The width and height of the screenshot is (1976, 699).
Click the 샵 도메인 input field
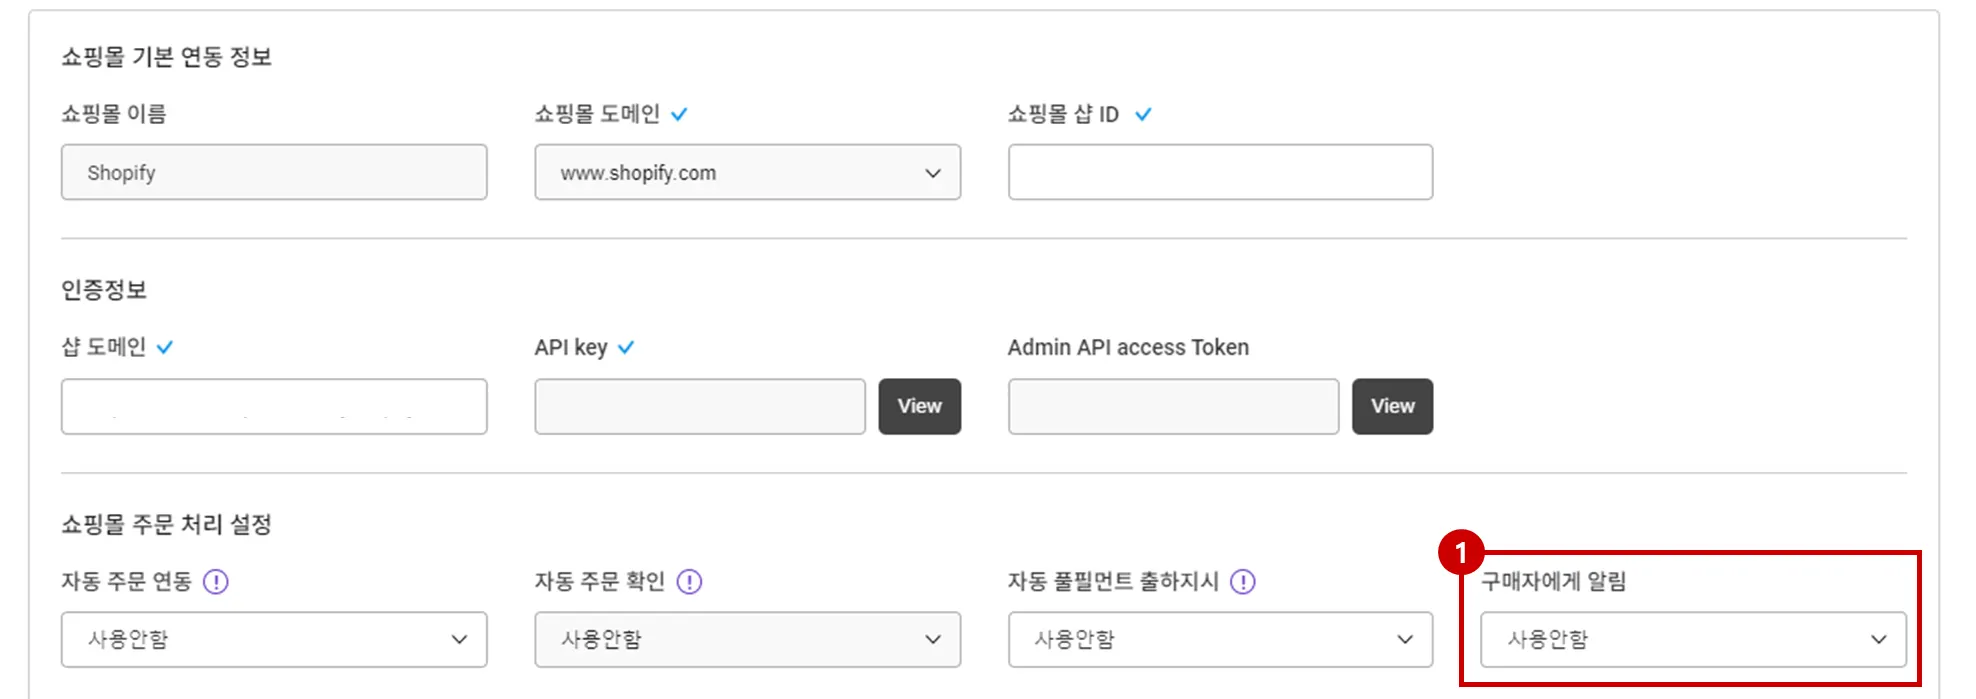point(274,406)
